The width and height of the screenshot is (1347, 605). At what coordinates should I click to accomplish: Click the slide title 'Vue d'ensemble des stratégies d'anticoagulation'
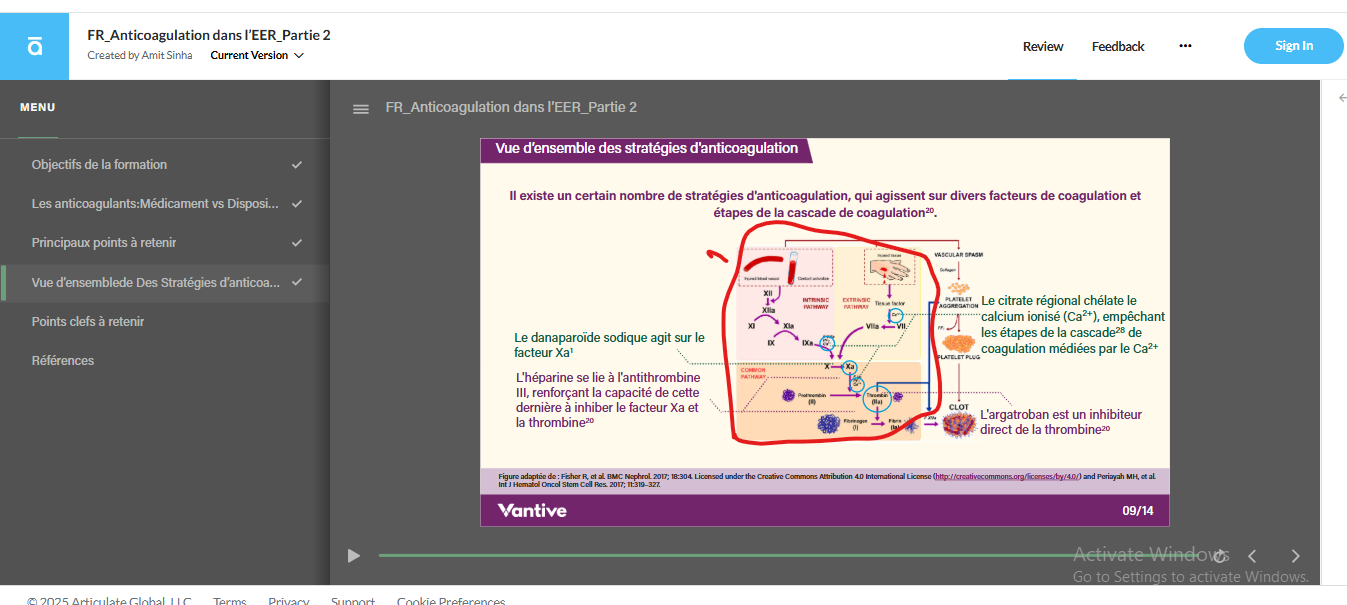click(x=647, y=149)
